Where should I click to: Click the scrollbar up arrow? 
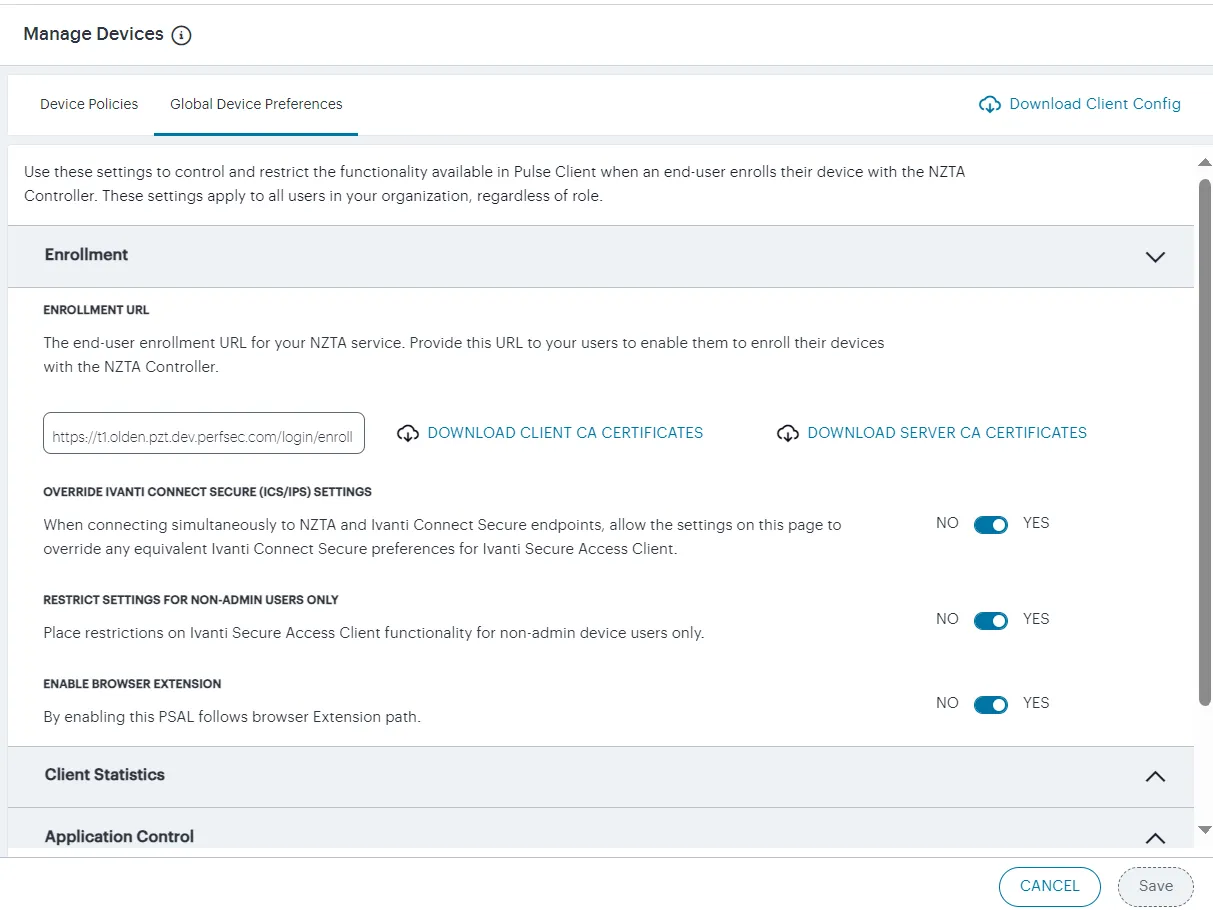tap(1205, 162)
